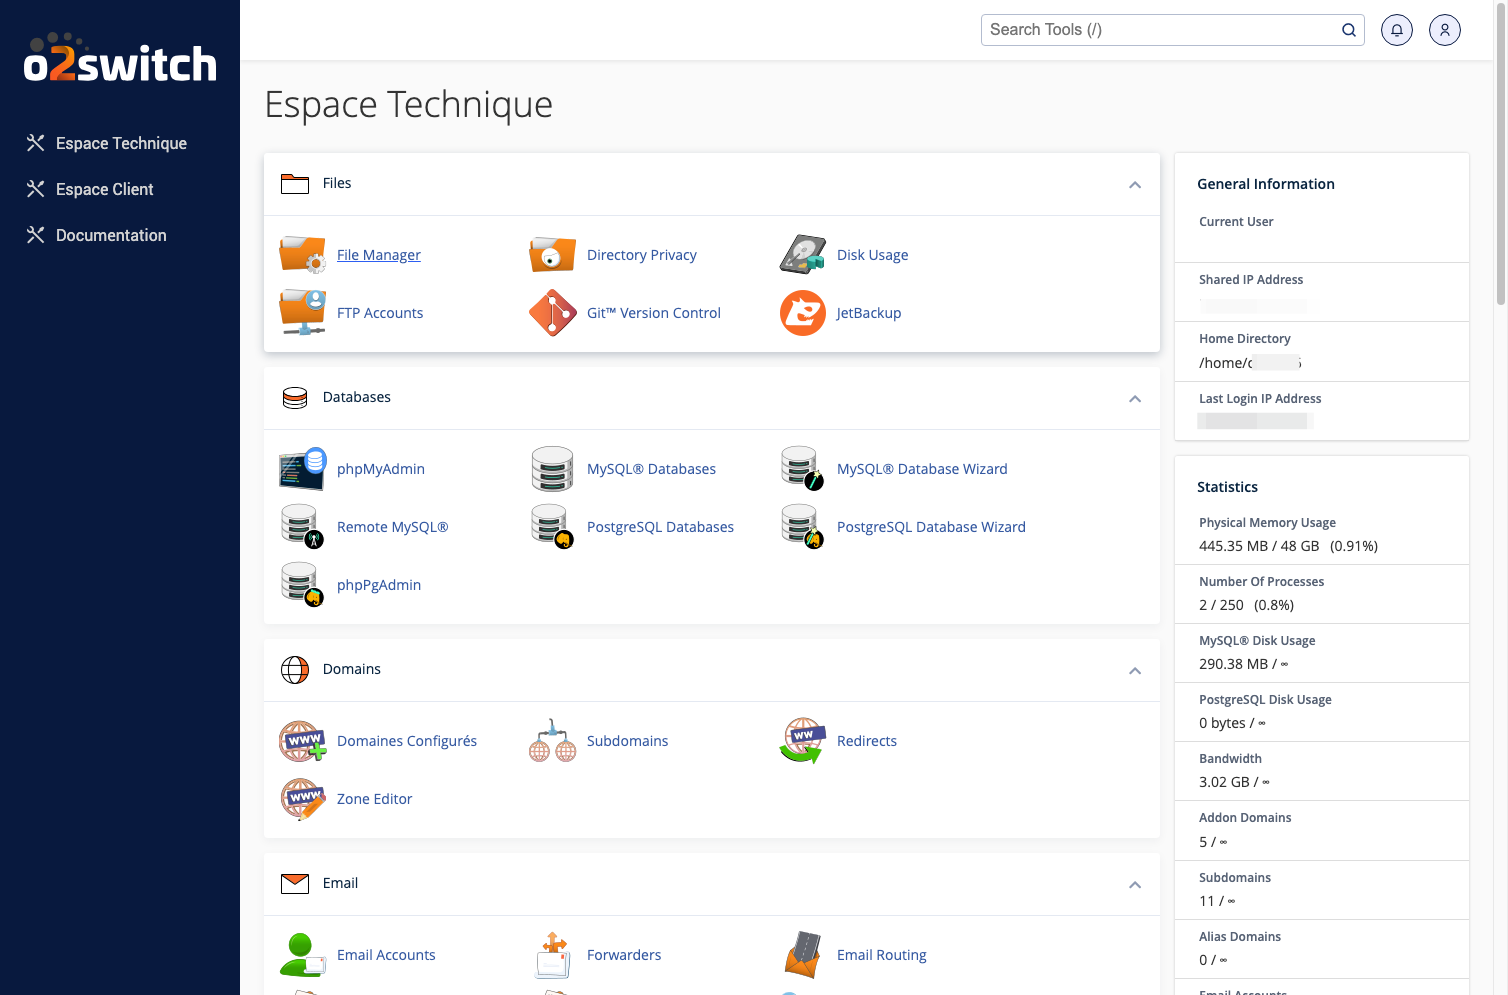
Task: Open the FTP Accounts icon
Action: (302, 313)
